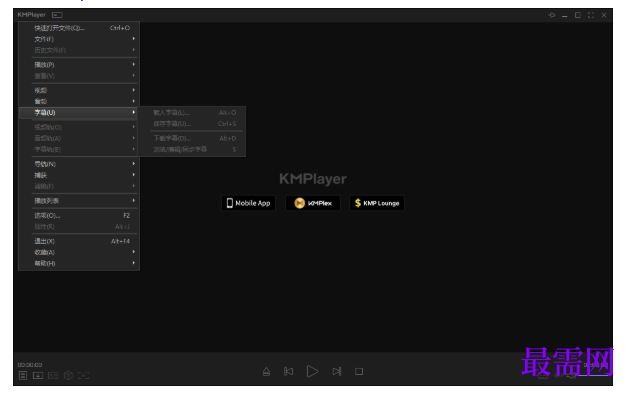Screen dimensions: 633x393
Task: Expand the 捕获 submenu arrow
Action: tap(134, 175)
